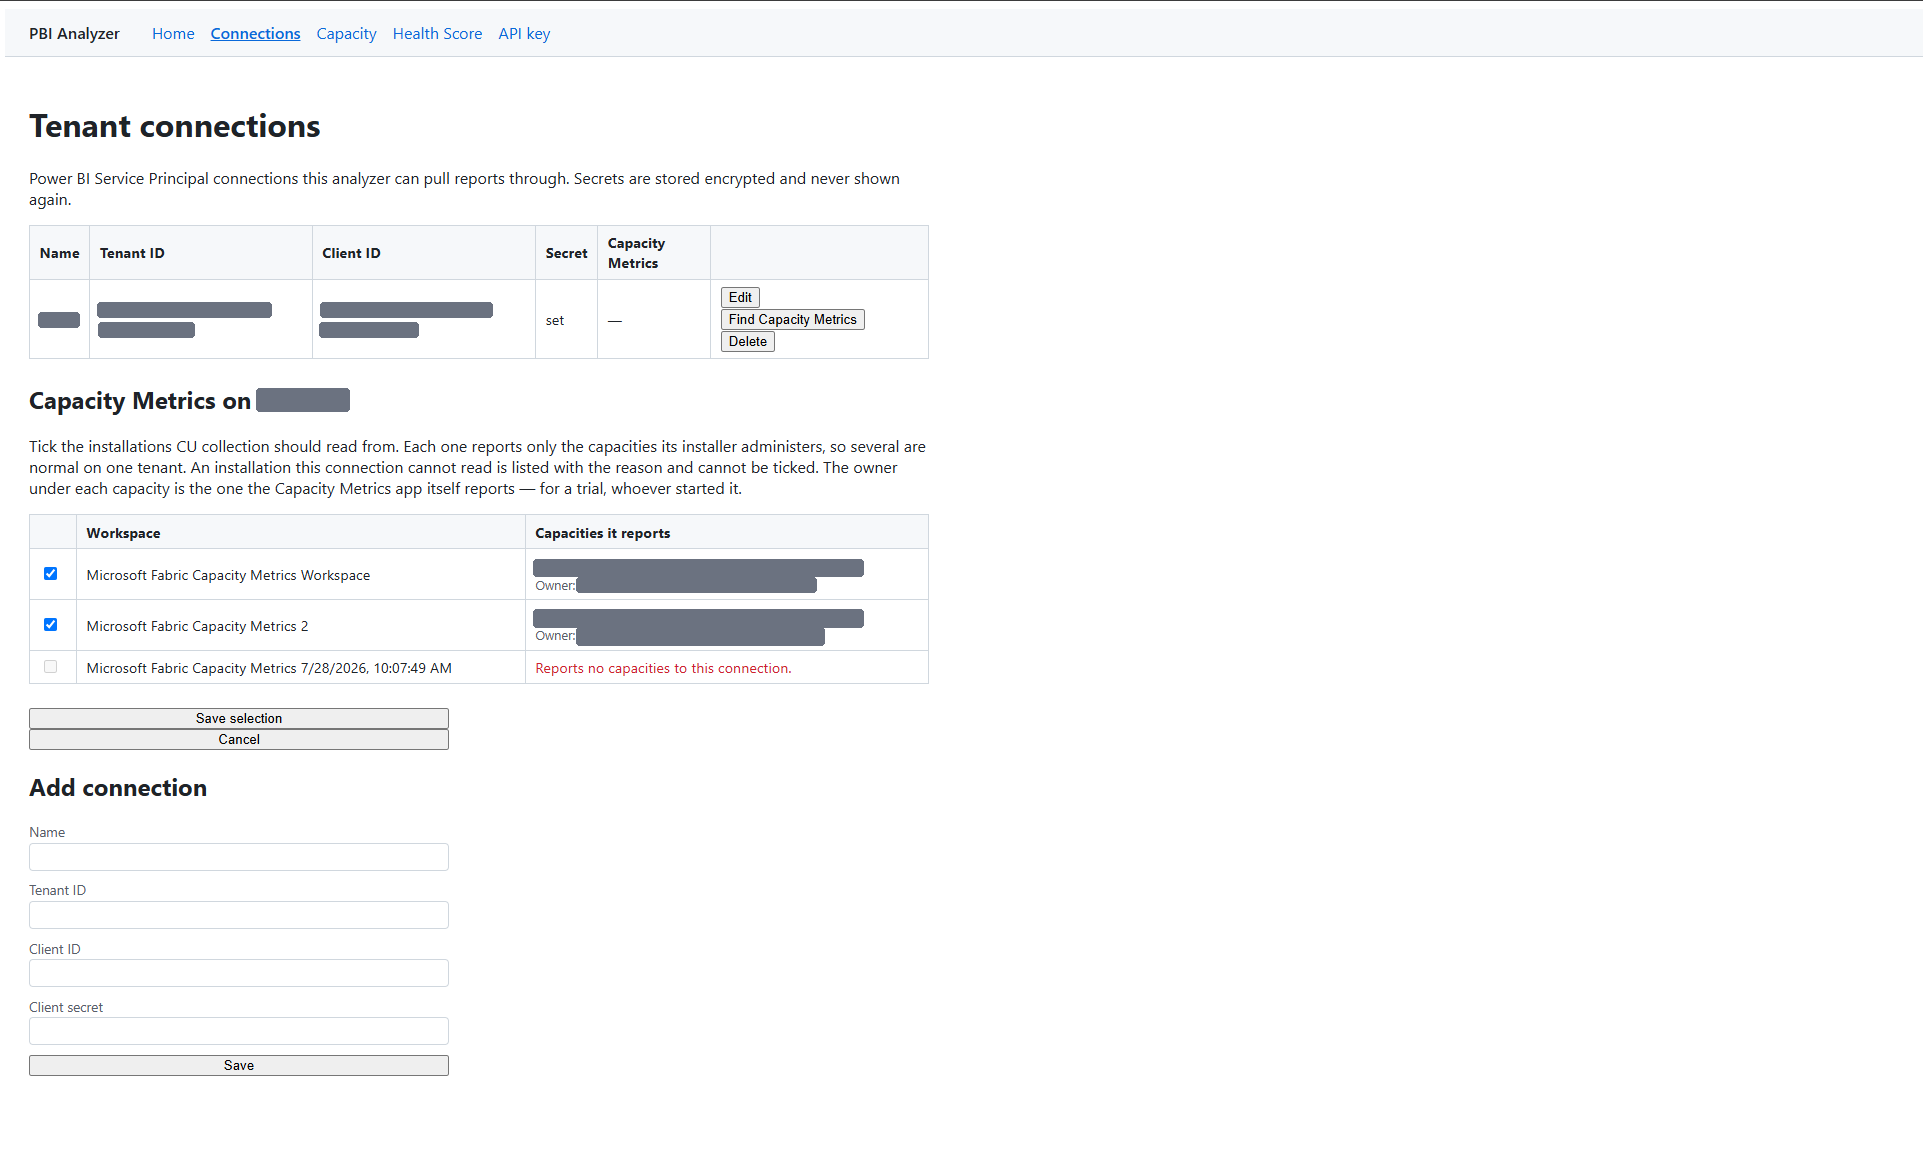Delete the tenant connection

(747, 341)
